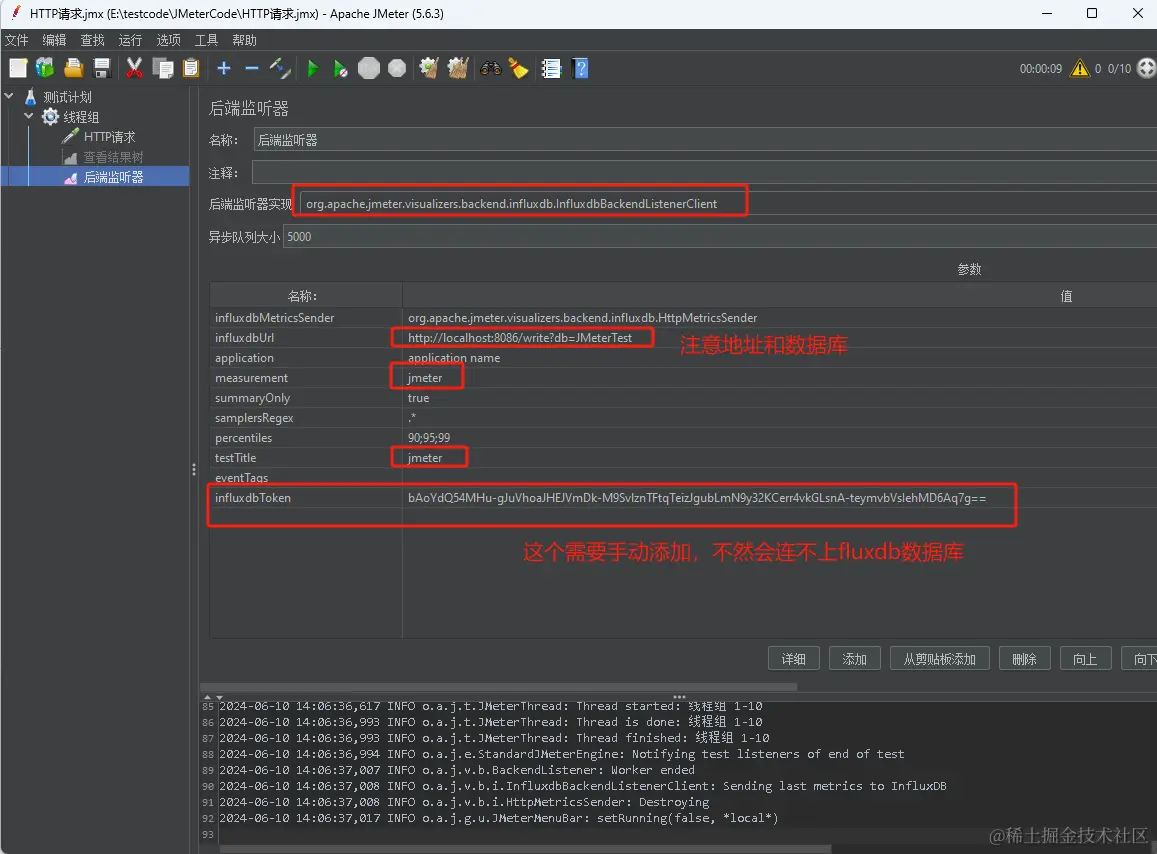Screen dimensions: 1157x854
Task: Start the test with the green arrow
Action: pyautogui.click(x=312, y=69)
